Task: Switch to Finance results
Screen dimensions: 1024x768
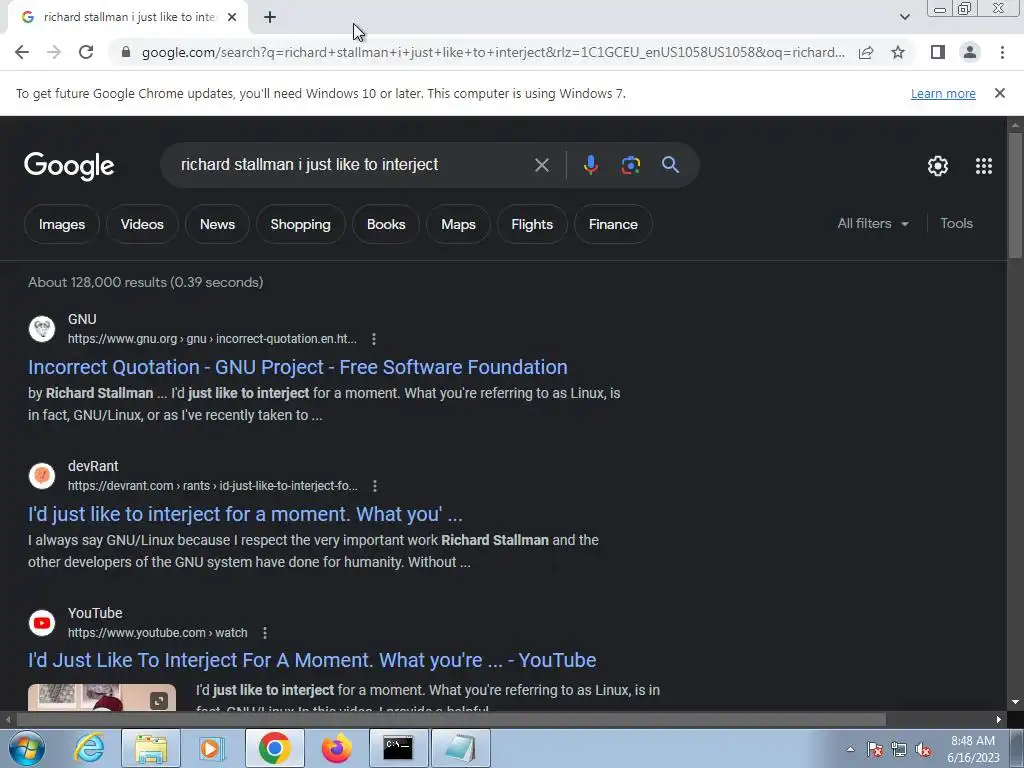Action: coord(613,224)
